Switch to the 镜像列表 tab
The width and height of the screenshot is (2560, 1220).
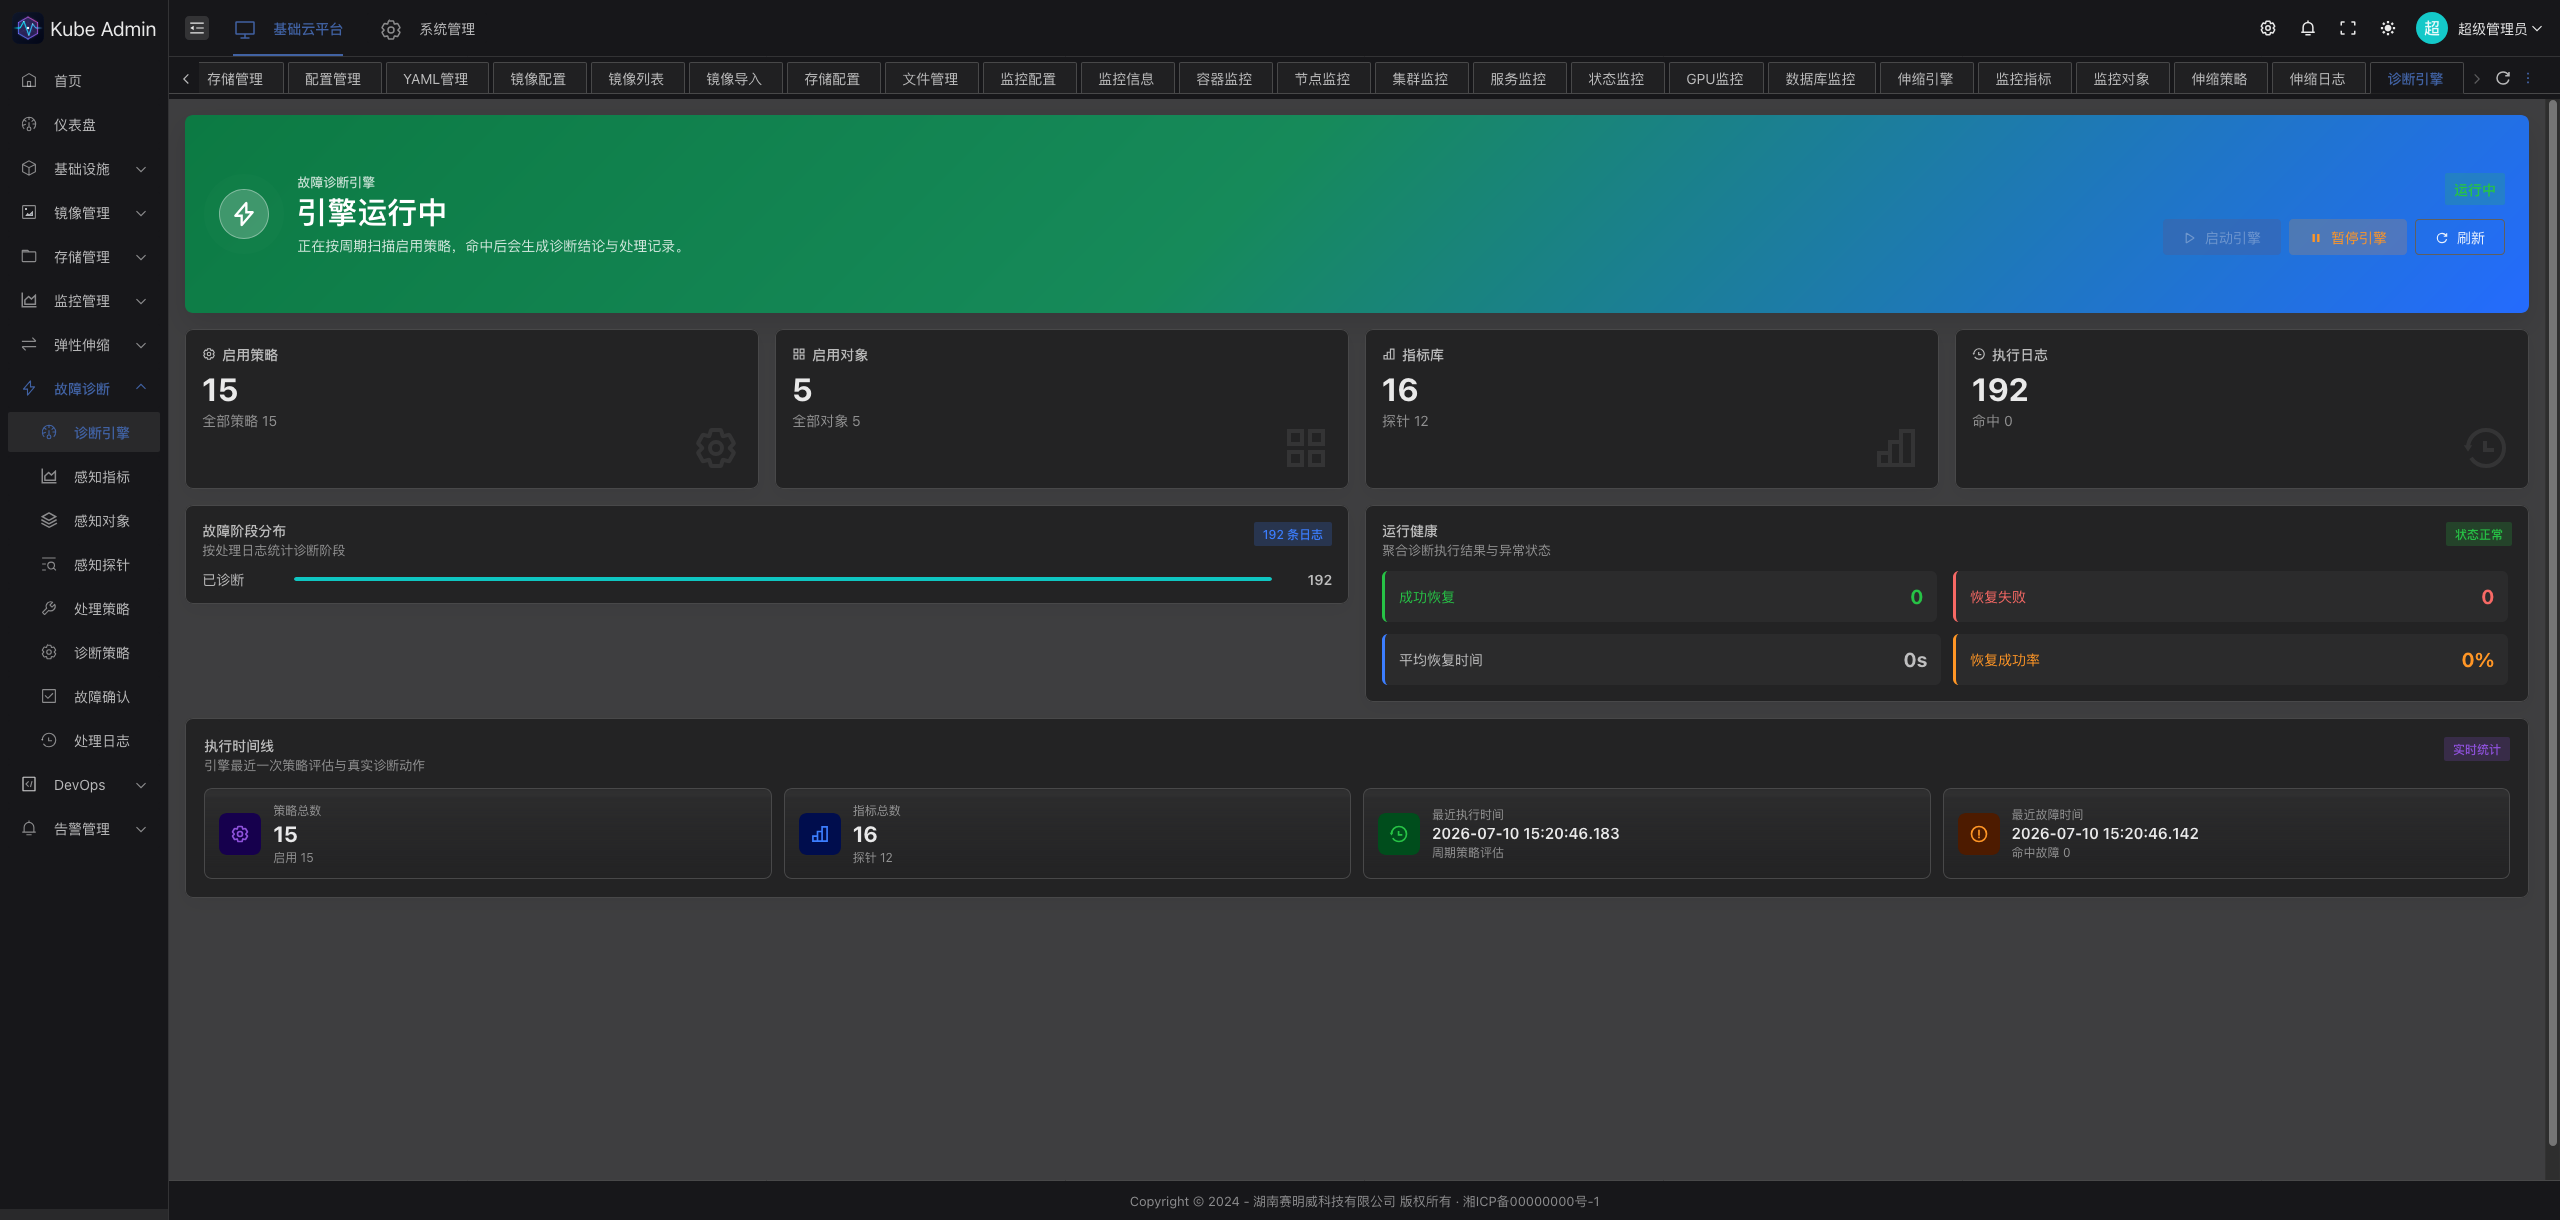click(x=636, y=79)
